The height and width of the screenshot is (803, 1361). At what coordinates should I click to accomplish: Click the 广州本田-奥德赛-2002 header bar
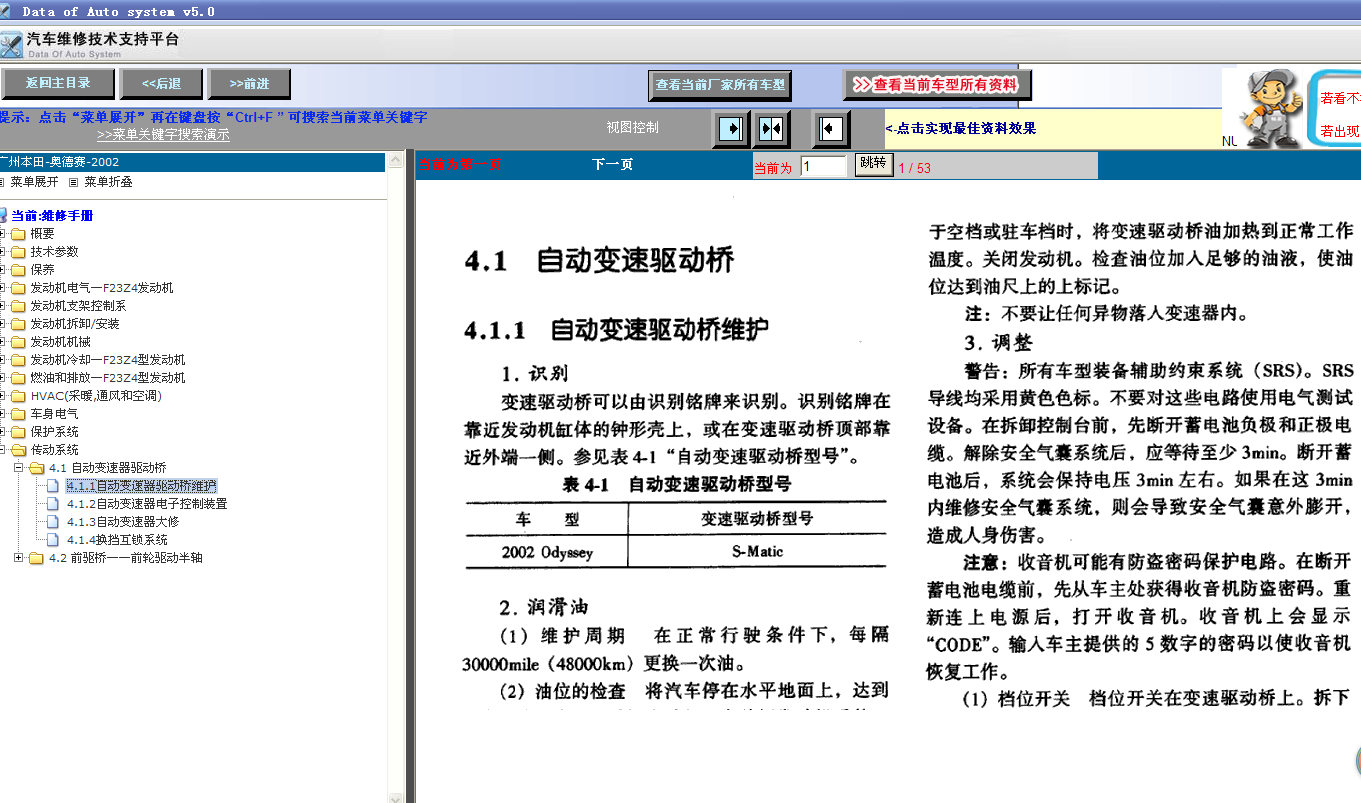pos(193,161)
